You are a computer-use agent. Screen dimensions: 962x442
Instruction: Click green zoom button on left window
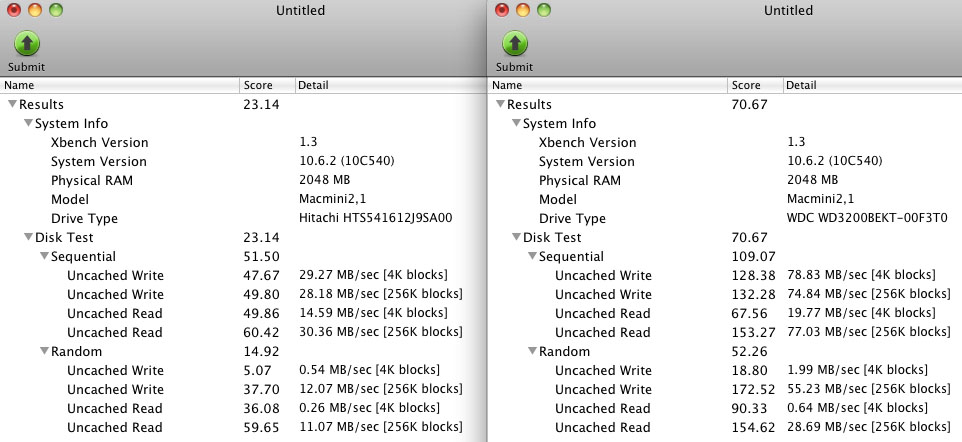[55, 10]
